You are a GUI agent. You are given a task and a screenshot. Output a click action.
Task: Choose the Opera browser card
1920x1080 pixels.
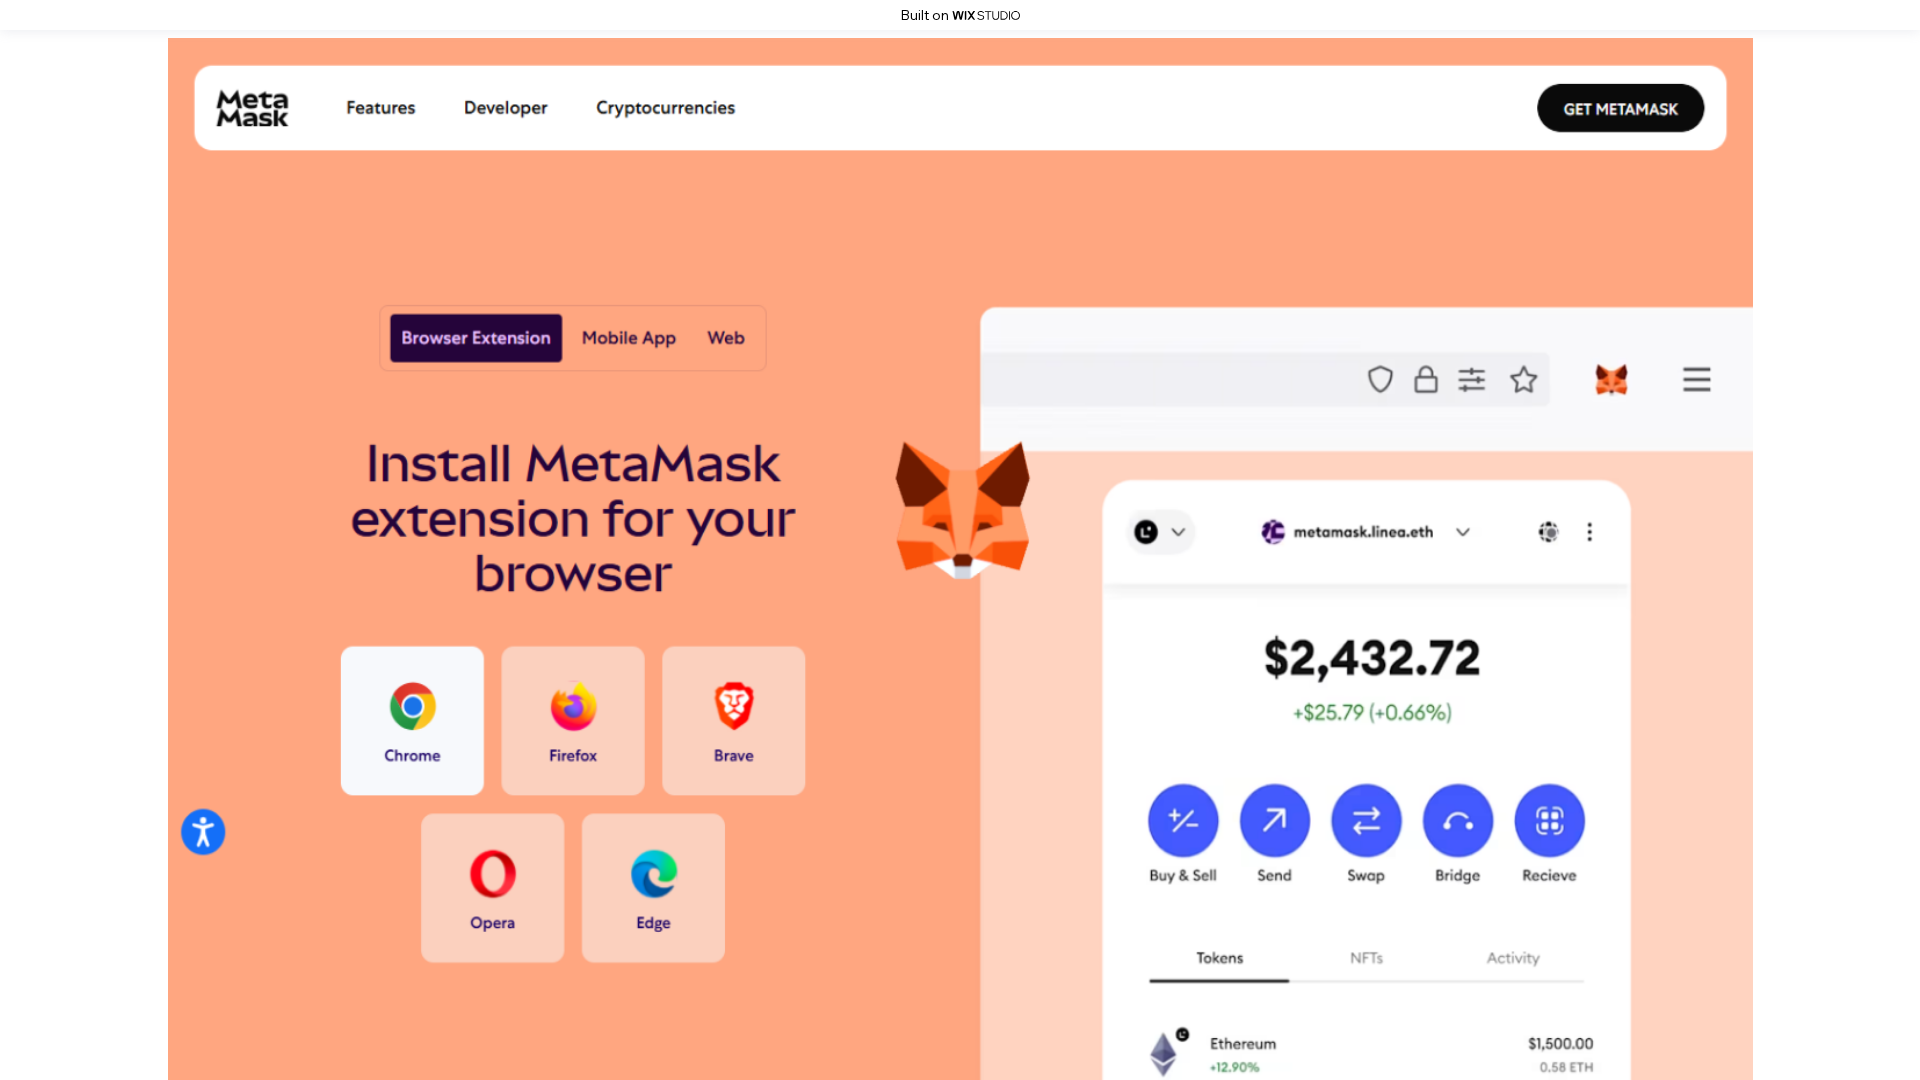click(x=492, y=888)
